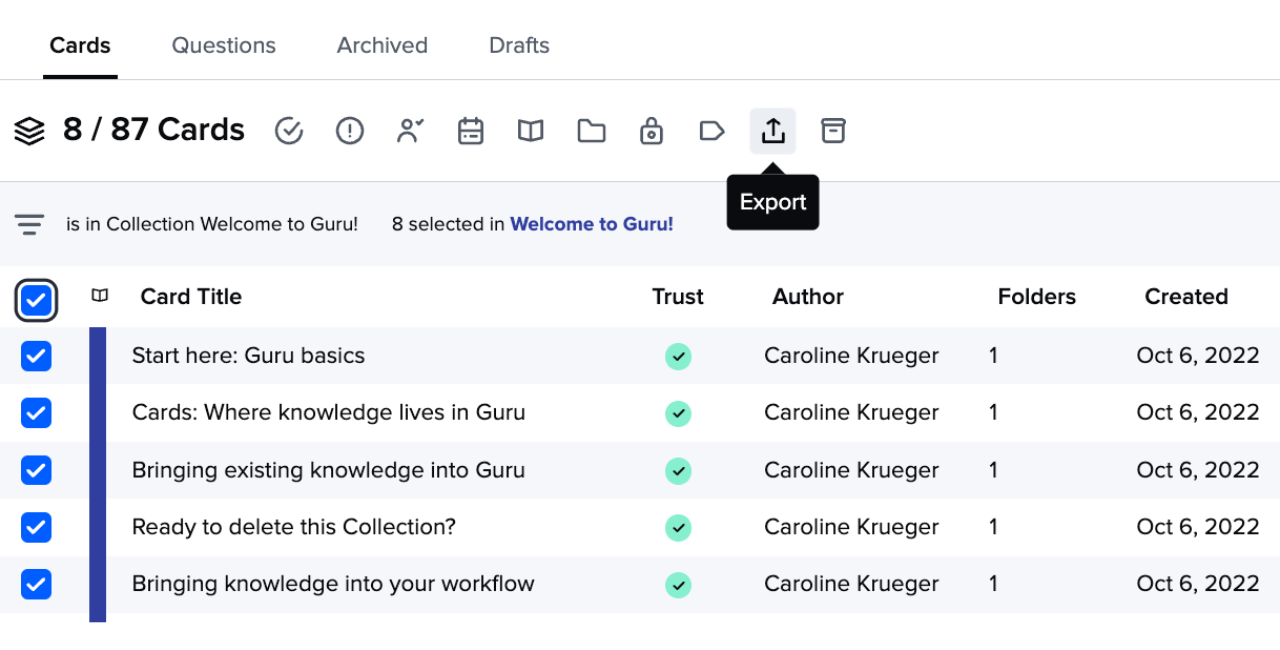Click Caroline Krueger in Cards: Where knowledge lives row

point(851,412)
